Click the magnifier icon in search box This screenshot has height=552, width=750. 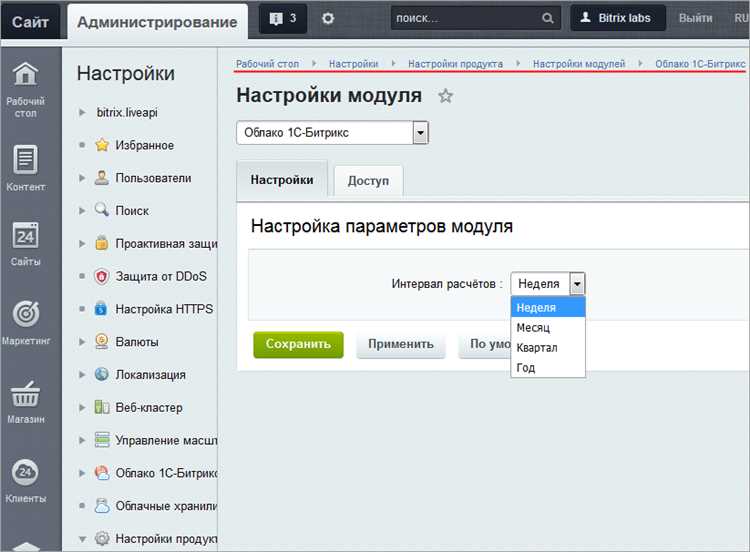(548, 18)
